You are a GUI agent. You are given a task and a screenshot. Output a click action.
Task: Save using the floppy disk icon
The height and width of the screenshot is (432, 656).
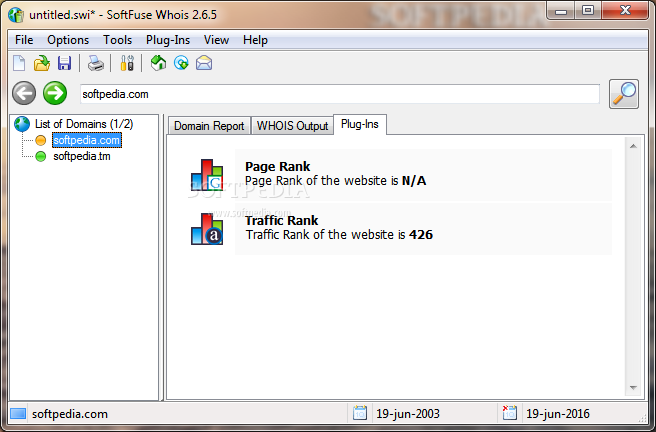click(x=64, y=64)
